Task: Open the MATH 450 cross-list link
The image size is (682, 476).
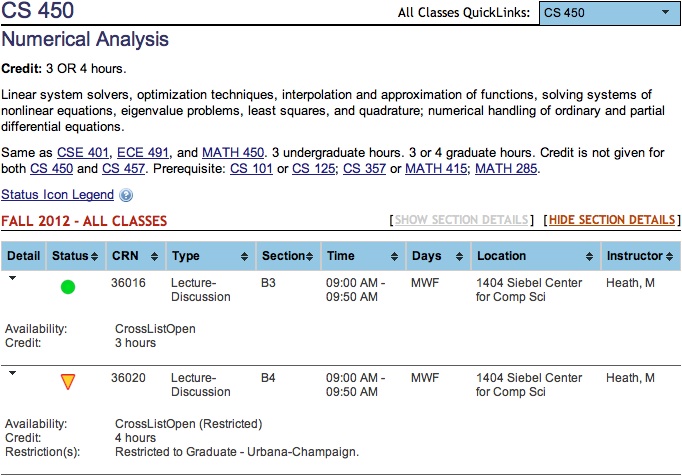Action: pyautogui.click(x=233, y=152)
